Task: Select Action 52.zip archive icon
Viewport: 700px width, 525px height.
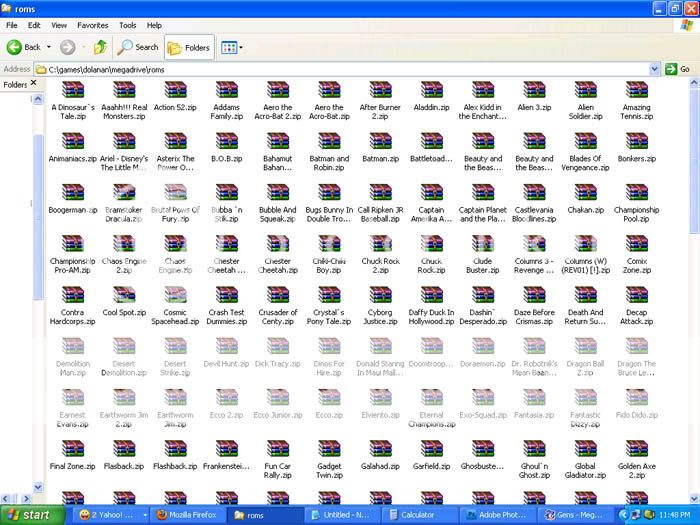Action: [x=175, y=90]
